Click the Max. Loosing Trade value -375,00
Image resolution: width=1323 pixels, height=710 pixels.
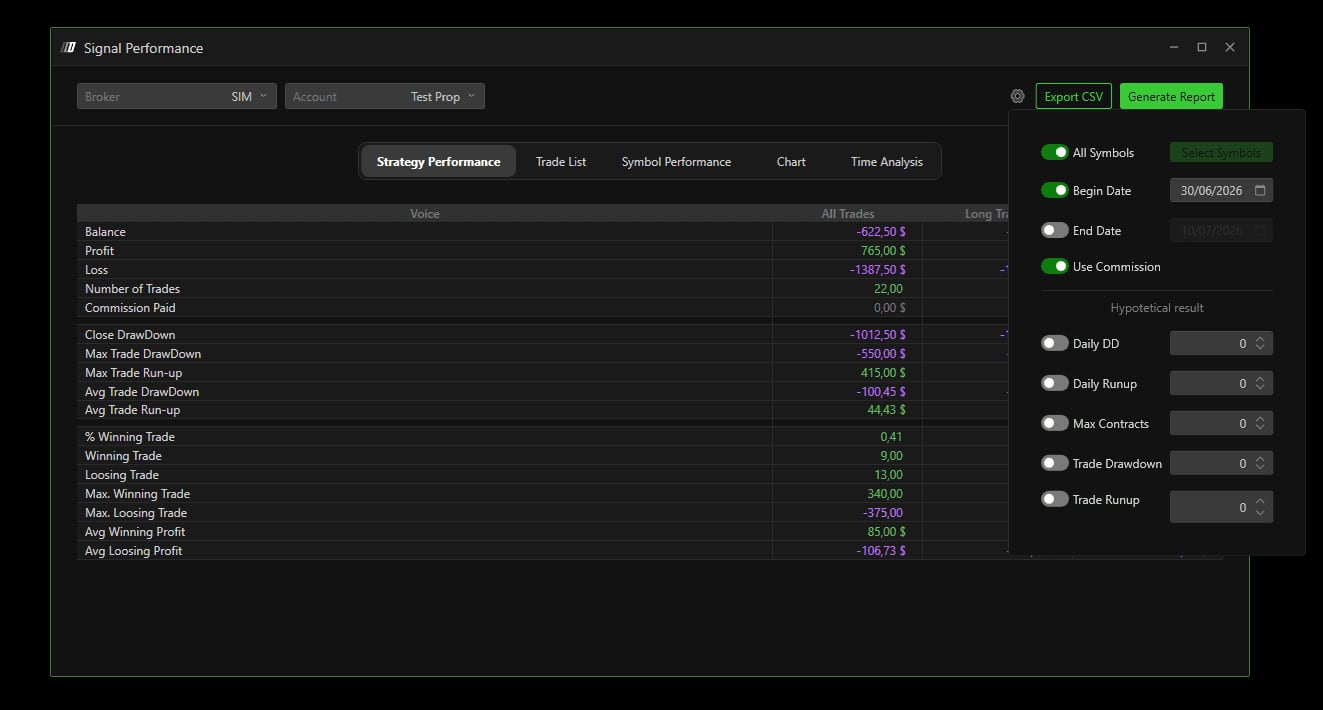coord(883,513)
